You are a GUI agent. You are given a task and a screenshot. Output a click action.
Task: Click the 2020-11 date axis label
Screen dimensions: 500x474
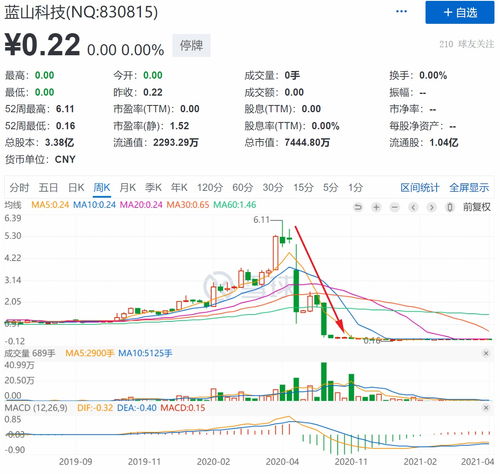click(351, 462)
